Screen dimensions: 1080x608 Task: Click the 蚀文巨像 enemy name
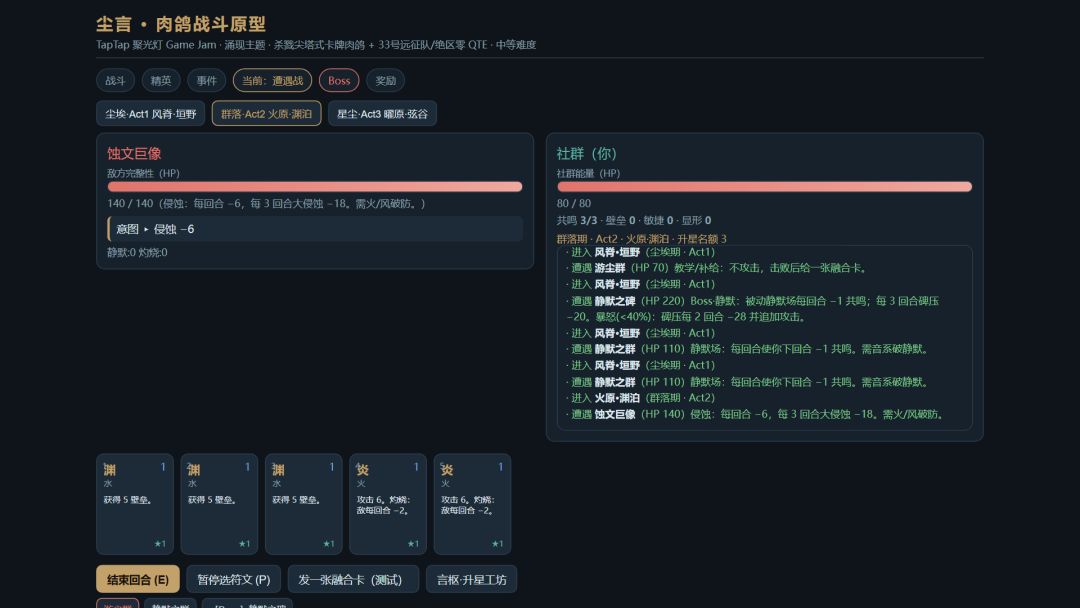134,154
